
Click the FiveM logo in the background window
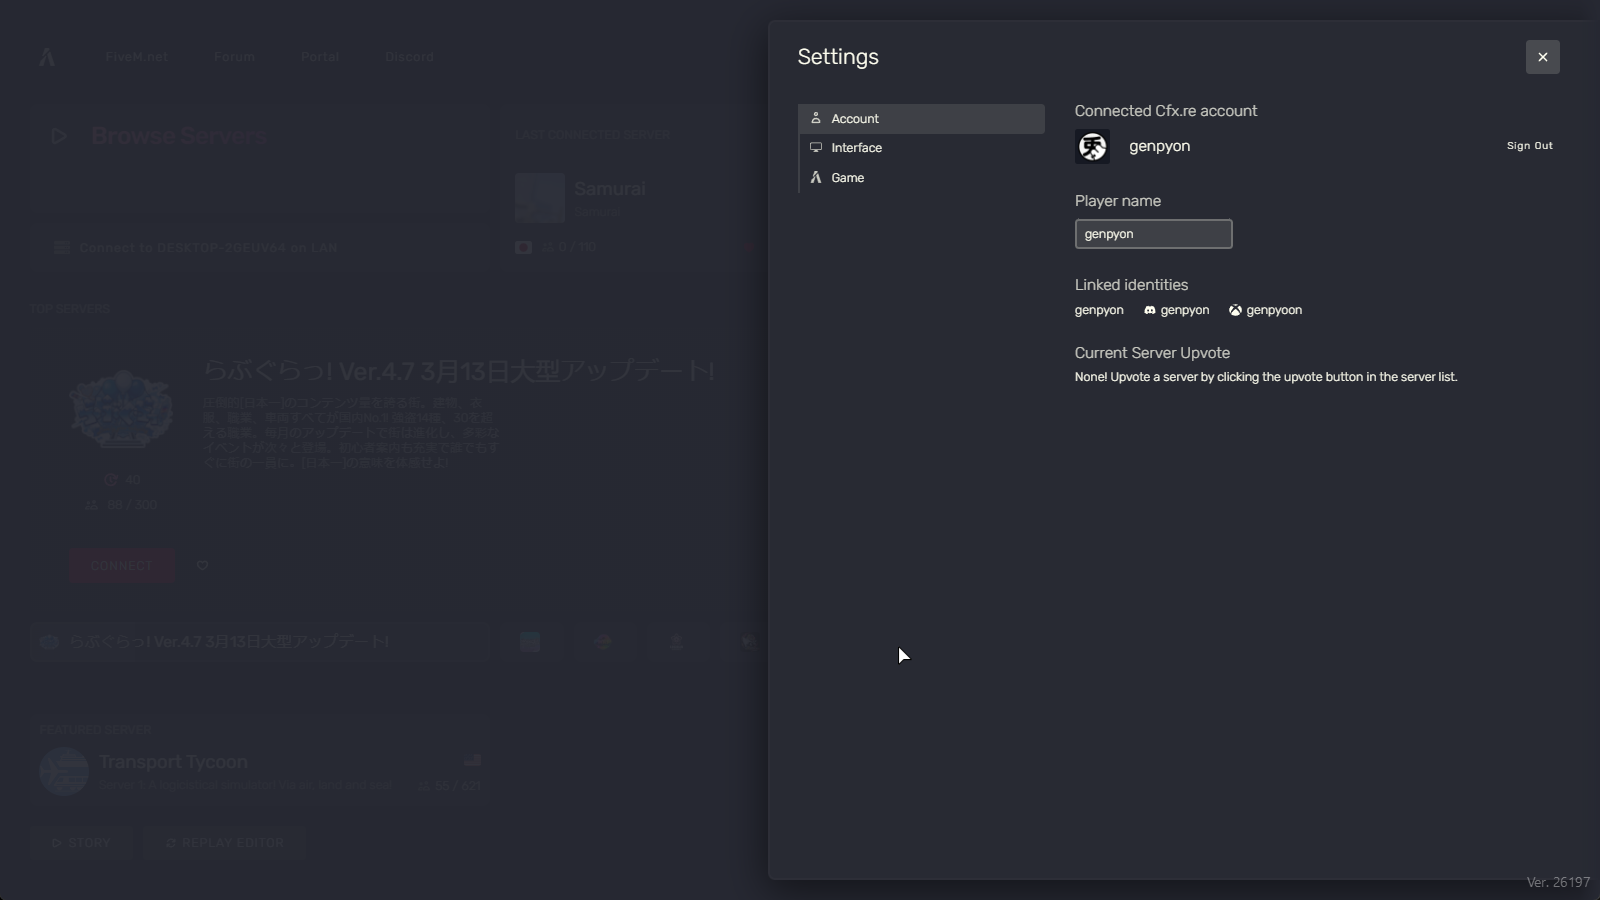point(47,57)
